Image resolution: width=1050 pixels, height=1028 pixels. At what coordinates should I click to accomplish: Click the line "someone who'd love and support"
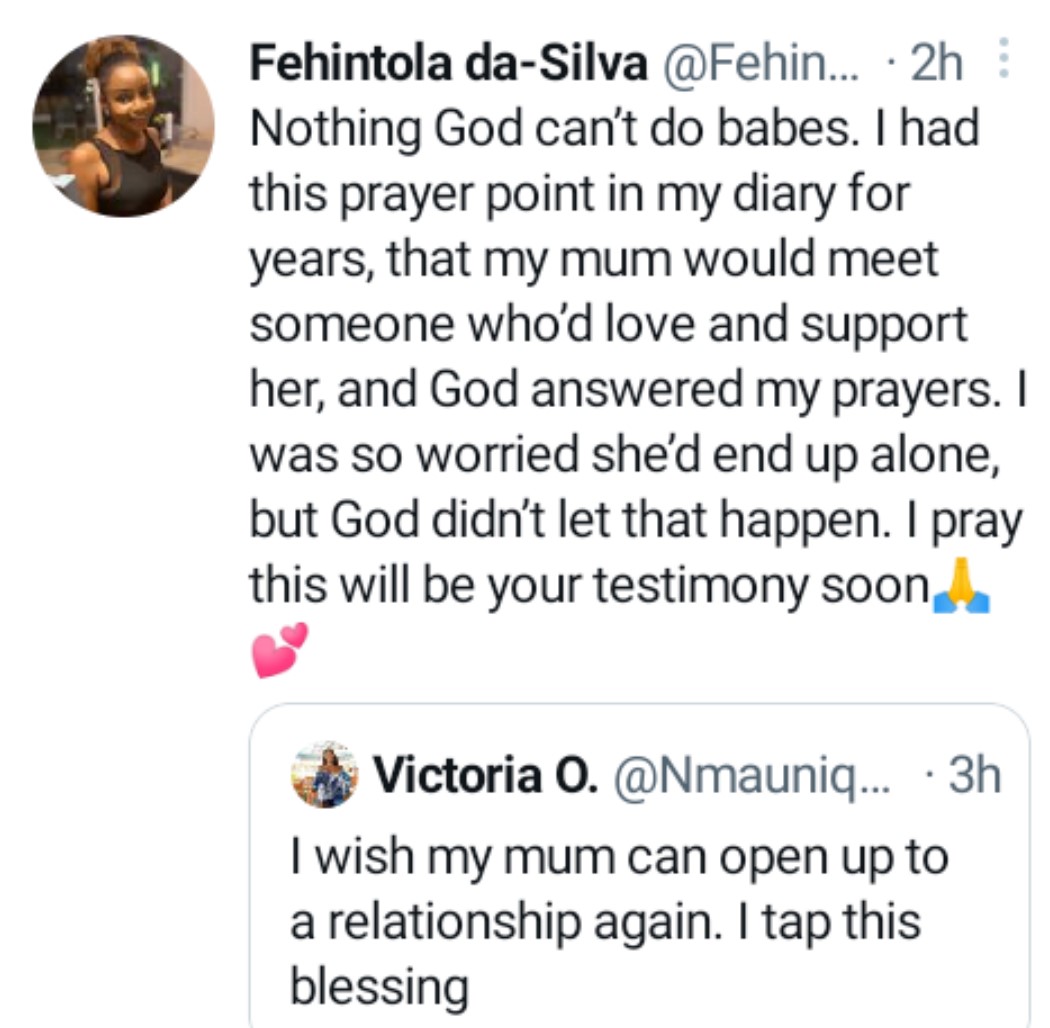608,324
